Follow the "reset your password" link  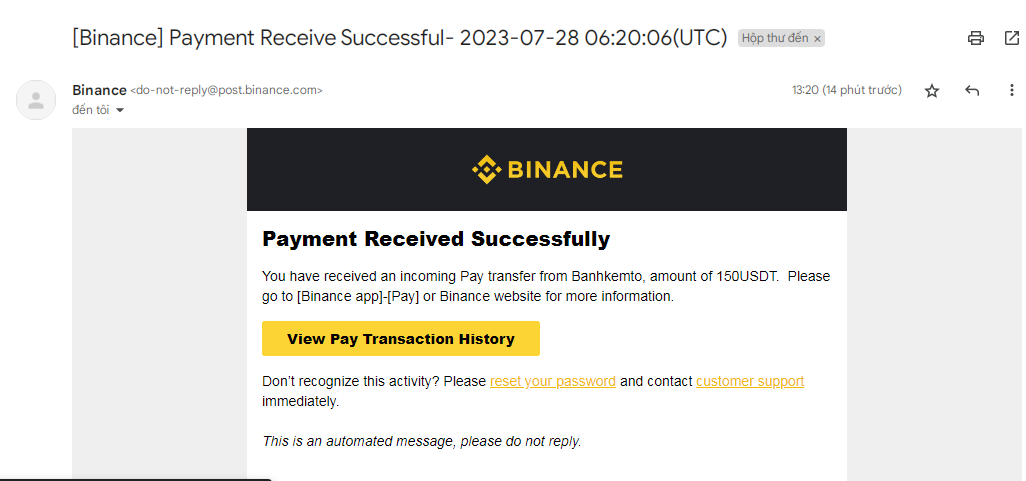coord(552,381)
